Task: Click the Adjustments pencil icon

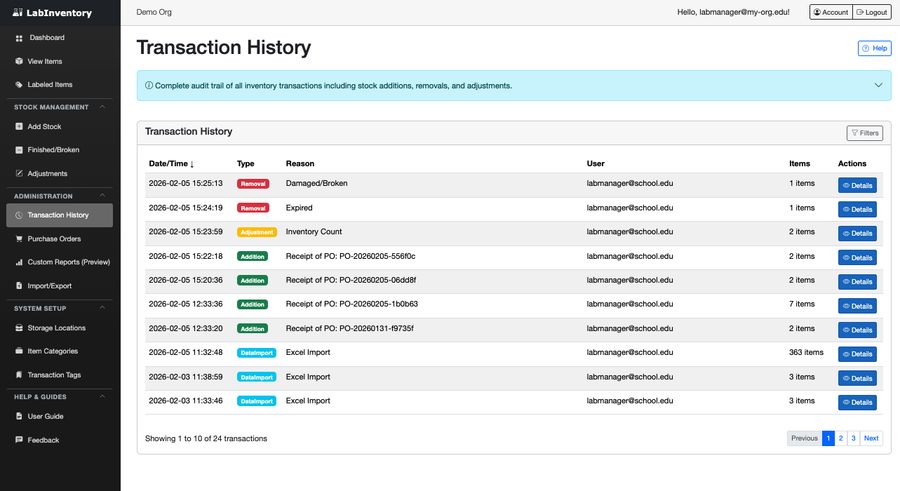Action: click(x=19, y=173)
